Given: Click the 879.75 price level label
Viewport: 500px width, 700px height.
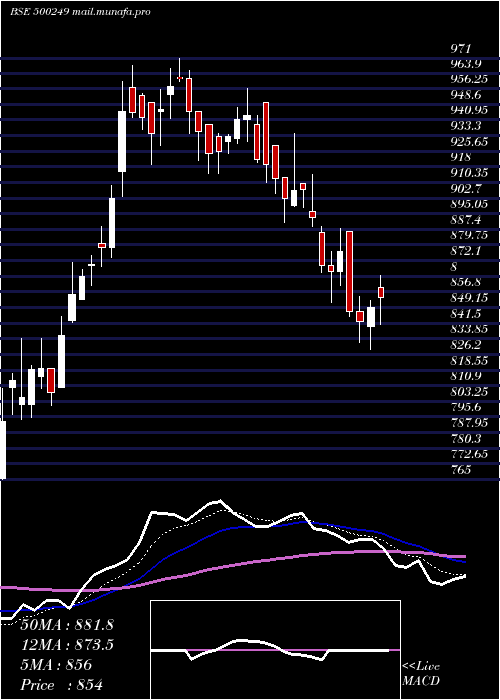Looking at the screenshot, I should click(468, 235).
